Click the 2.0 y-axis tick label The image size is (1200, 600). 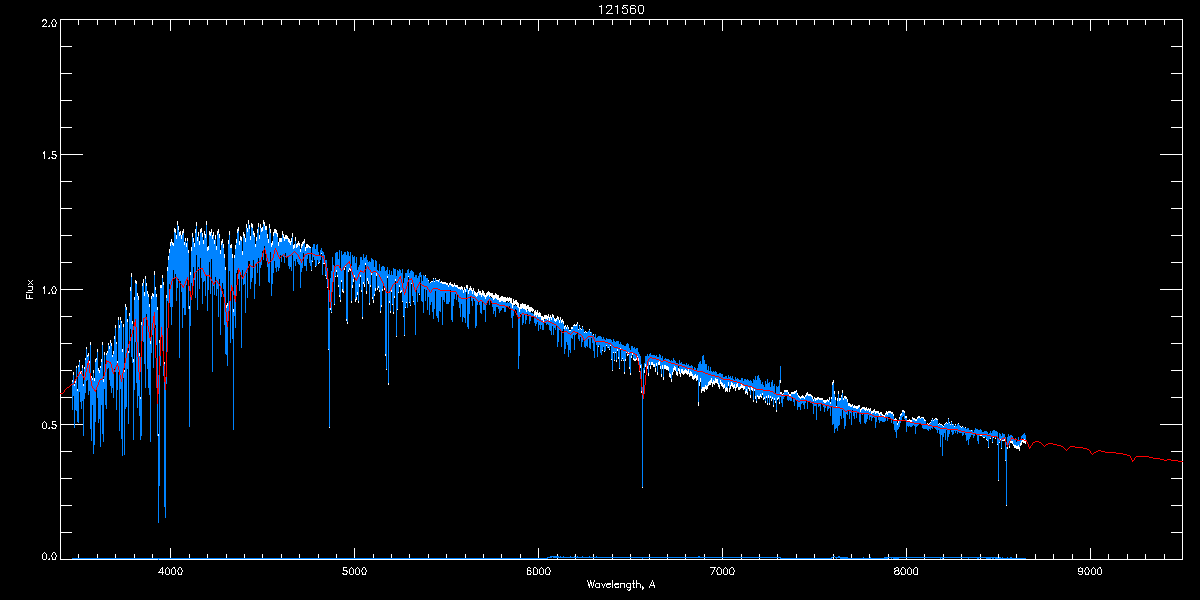(x=49, y=22)
